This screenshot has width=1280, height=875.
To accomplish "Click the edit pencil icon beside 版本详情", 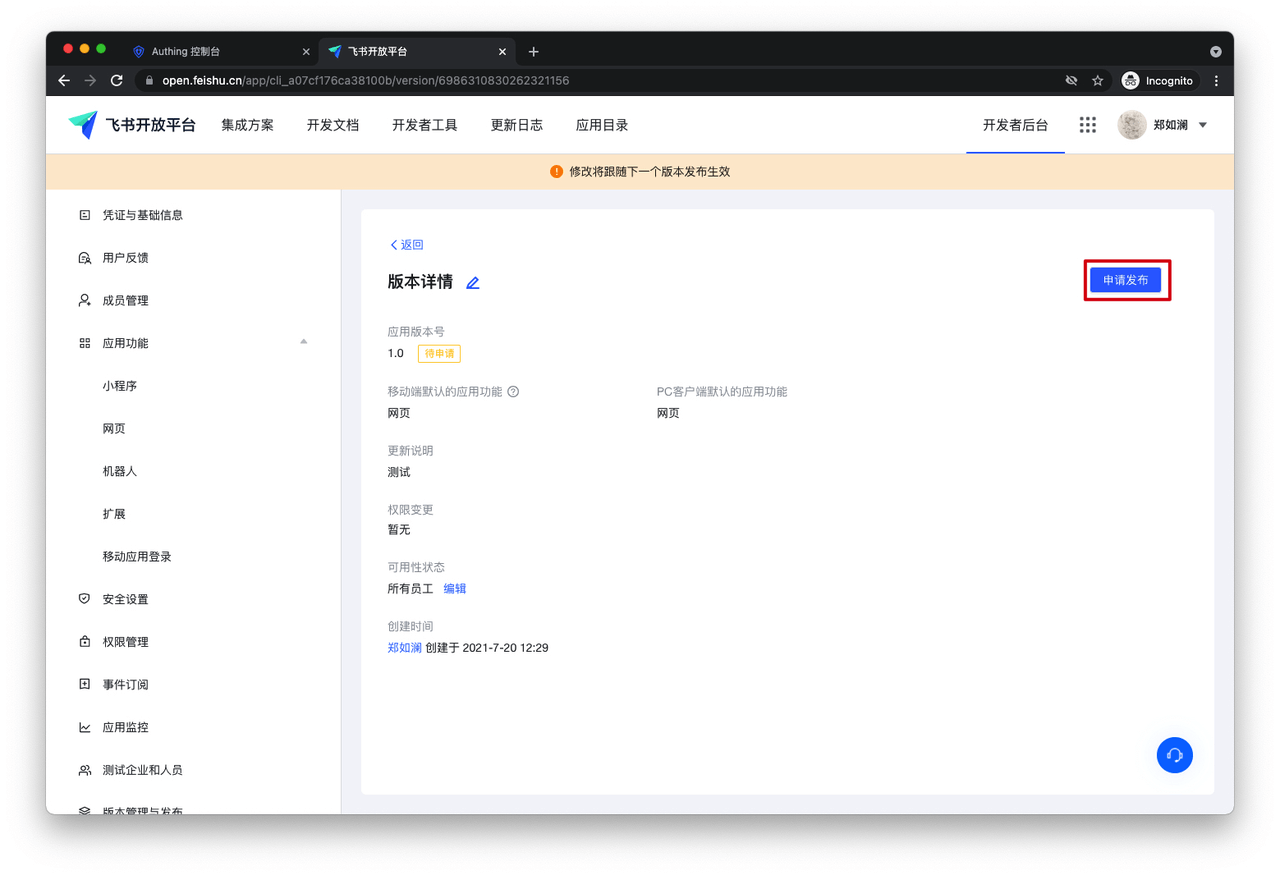I will click(473, 283).
